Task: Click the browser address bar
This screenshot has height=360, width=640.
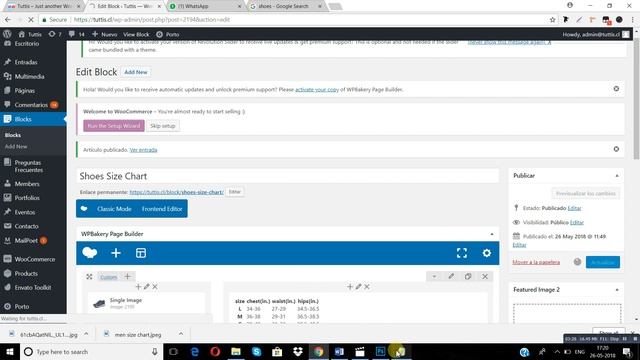Action: (x=294, y=20)
